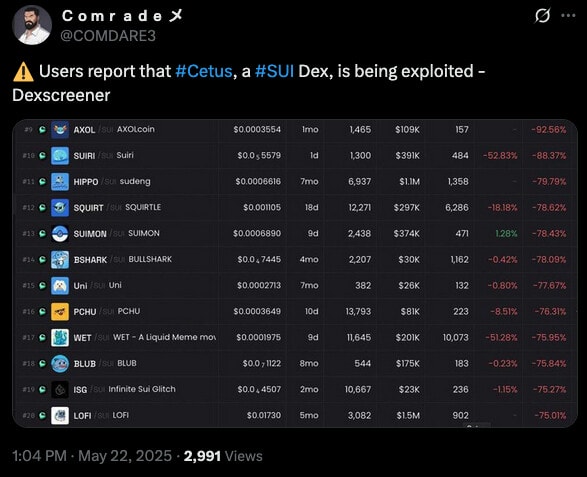Click SQUIRTLE token name
Image resolution: width=587 pixels, height=477 pixels.
coord(143,207)
